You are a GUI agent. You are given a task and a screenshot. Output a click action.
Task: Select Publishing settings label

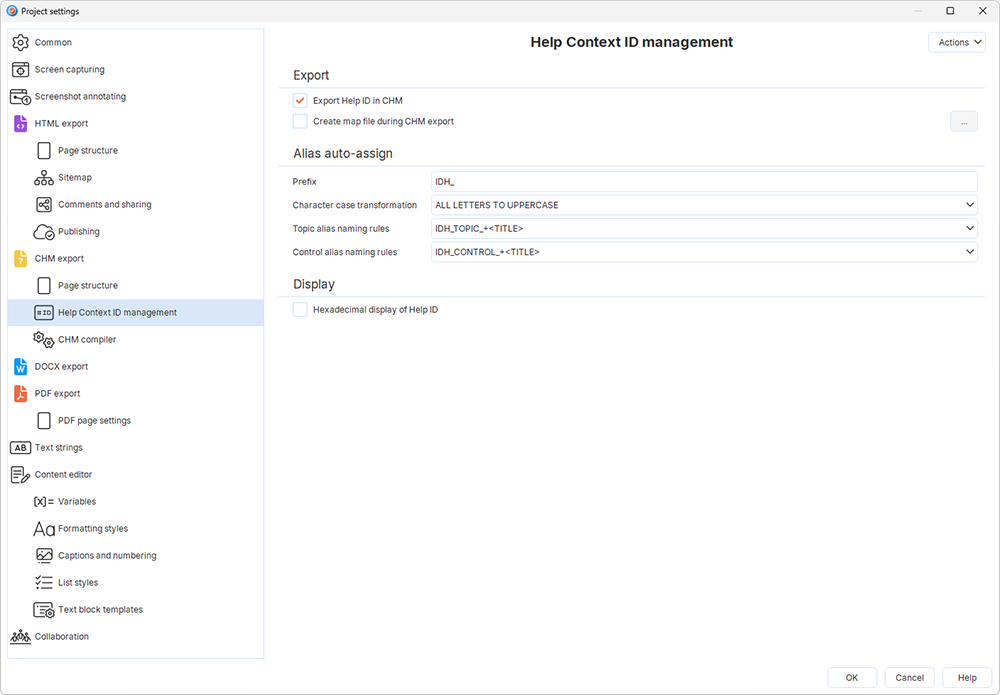click(x=78, y=231)
